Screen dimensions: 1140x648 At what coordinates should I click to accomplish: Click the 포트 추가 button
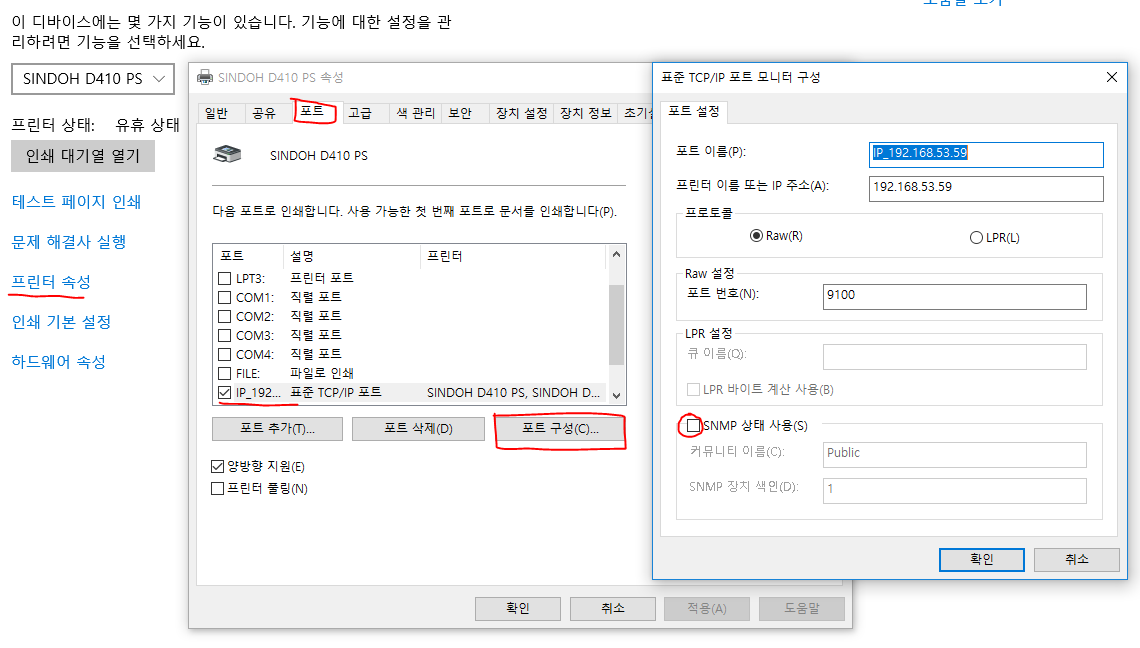click(x=277, y=429)
